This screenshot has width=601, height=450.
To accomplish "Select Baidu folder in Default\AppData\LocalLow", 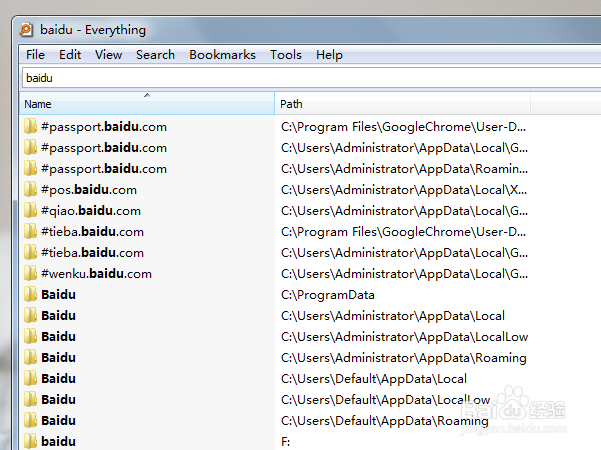I will (x=58, y=399).
